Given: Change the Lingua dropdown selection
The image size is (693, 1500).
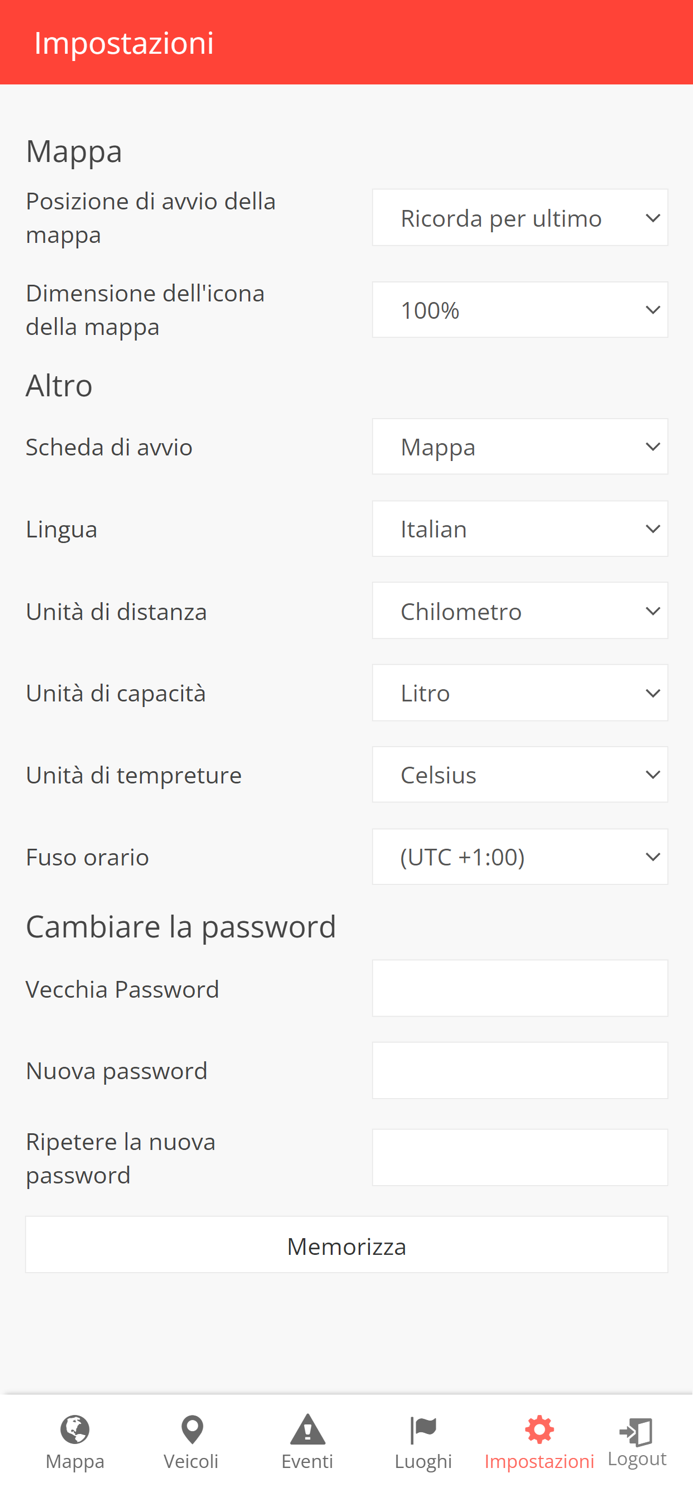Looking at the screenshot, I should (x=520, y=528).
